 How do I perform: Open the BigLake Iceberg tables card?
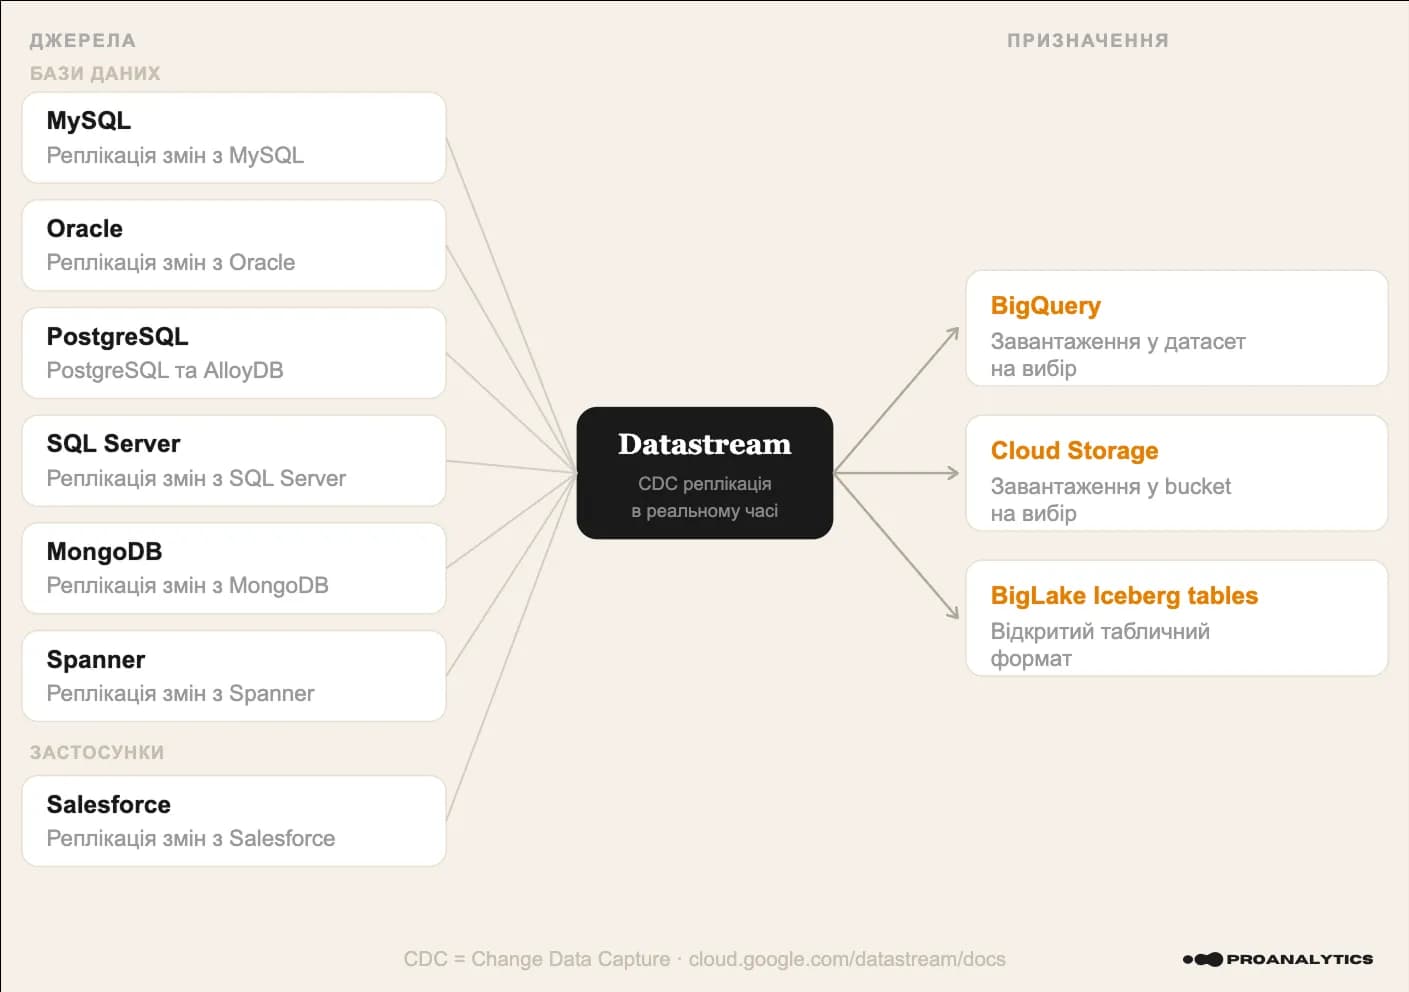[1176, 618]
